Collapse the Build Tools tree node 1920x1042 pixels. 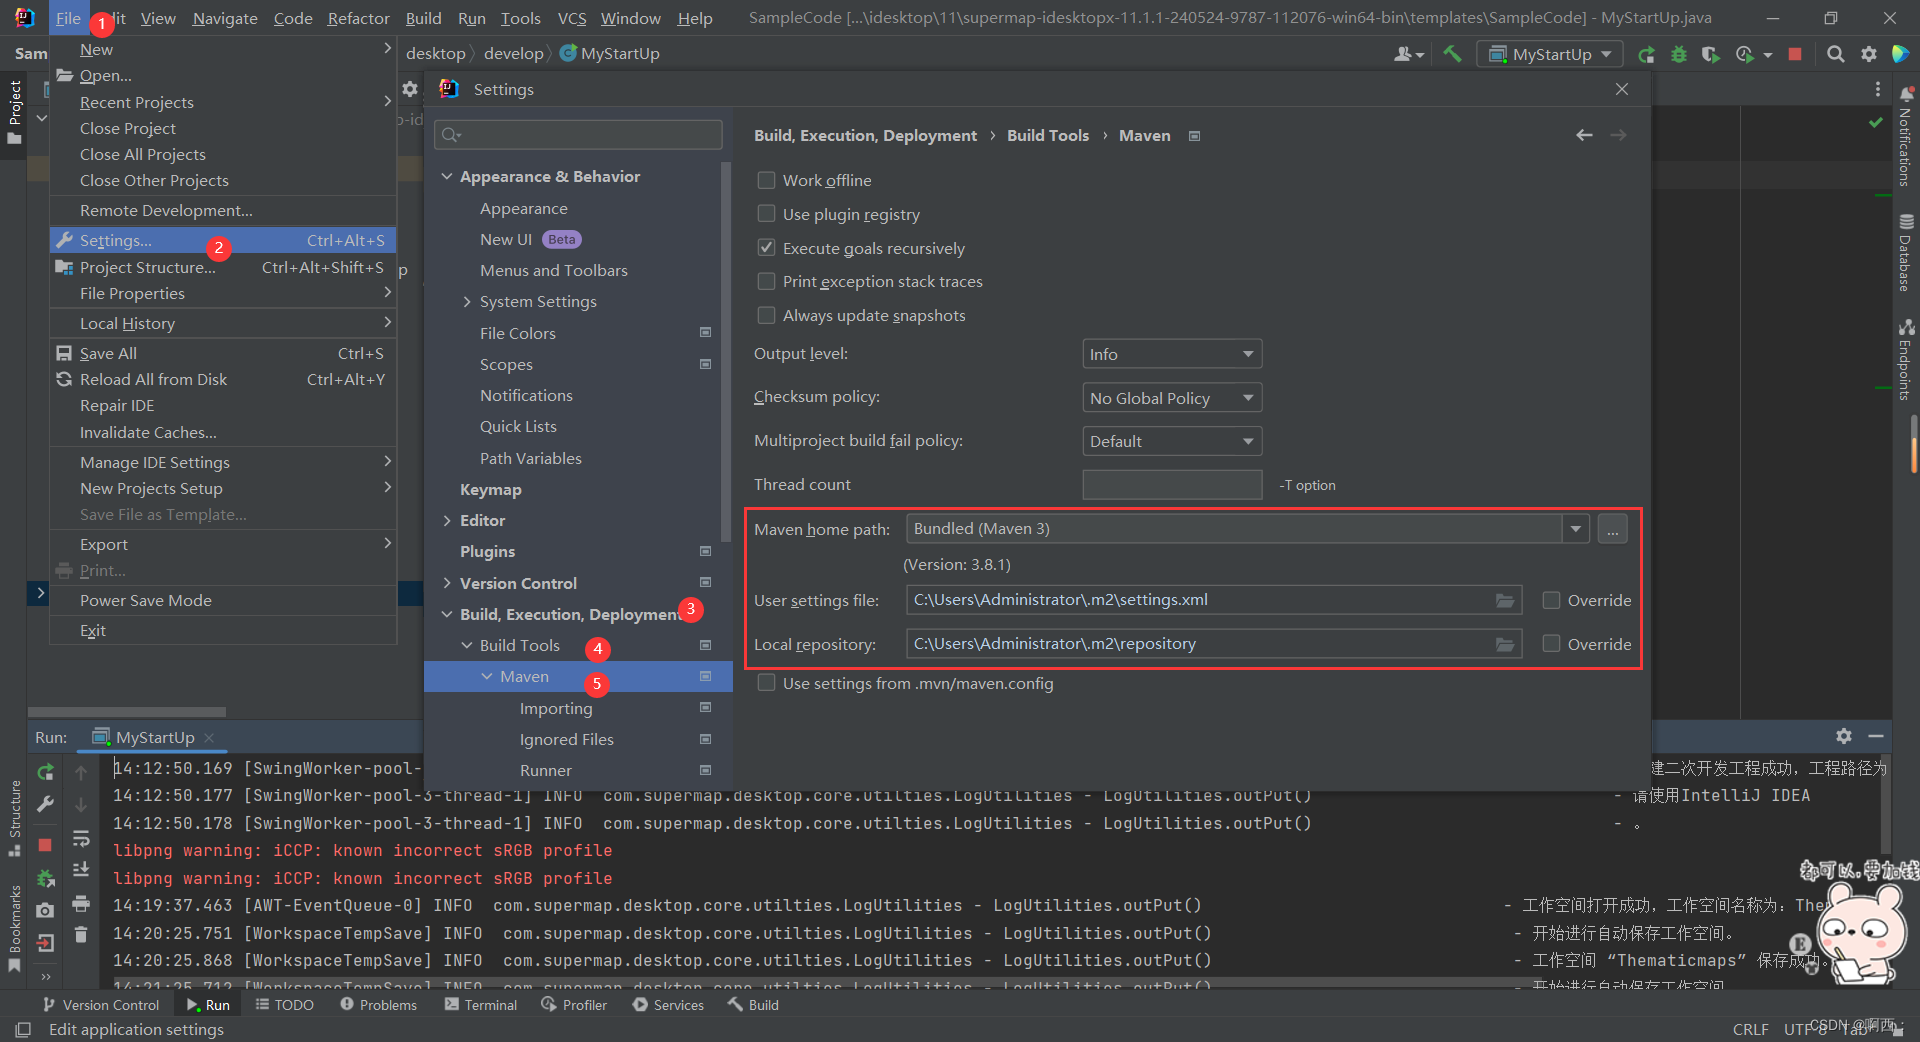466,645
